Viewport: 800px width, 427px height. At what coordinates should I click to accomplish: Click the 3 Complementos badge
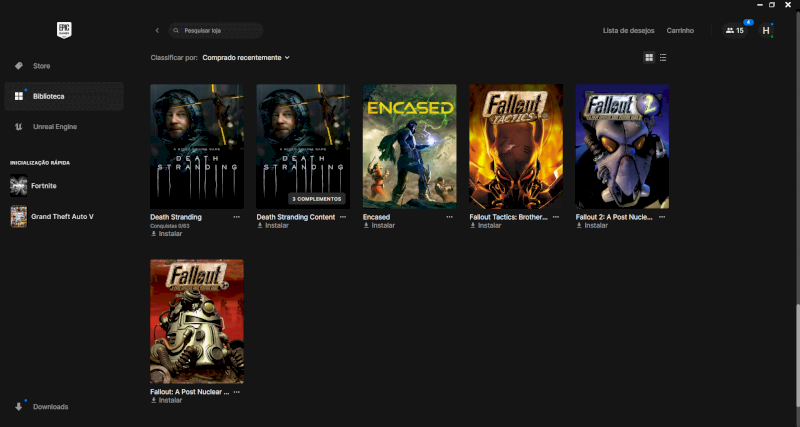(x=317, y=198)
